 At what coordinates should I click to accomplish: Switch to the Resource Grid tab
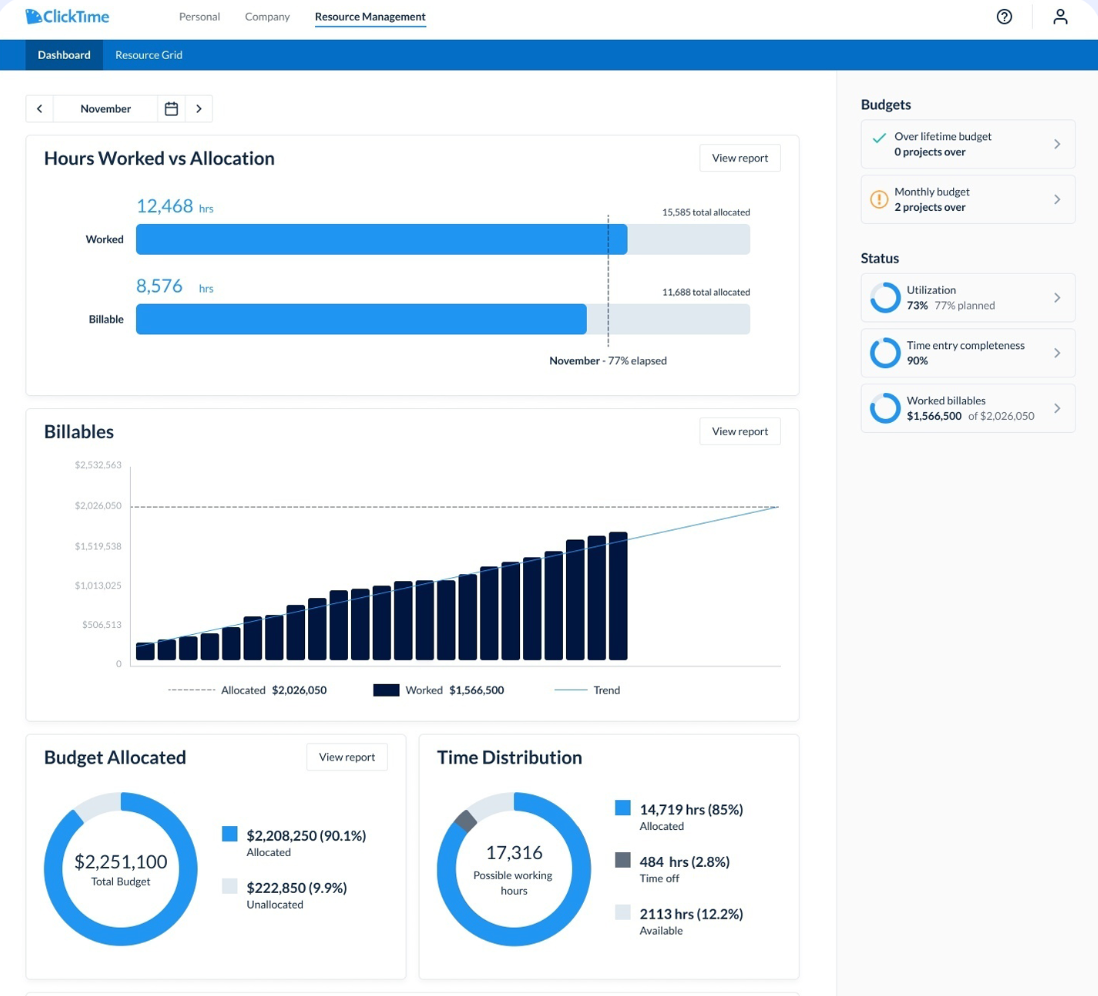[148, 55]
